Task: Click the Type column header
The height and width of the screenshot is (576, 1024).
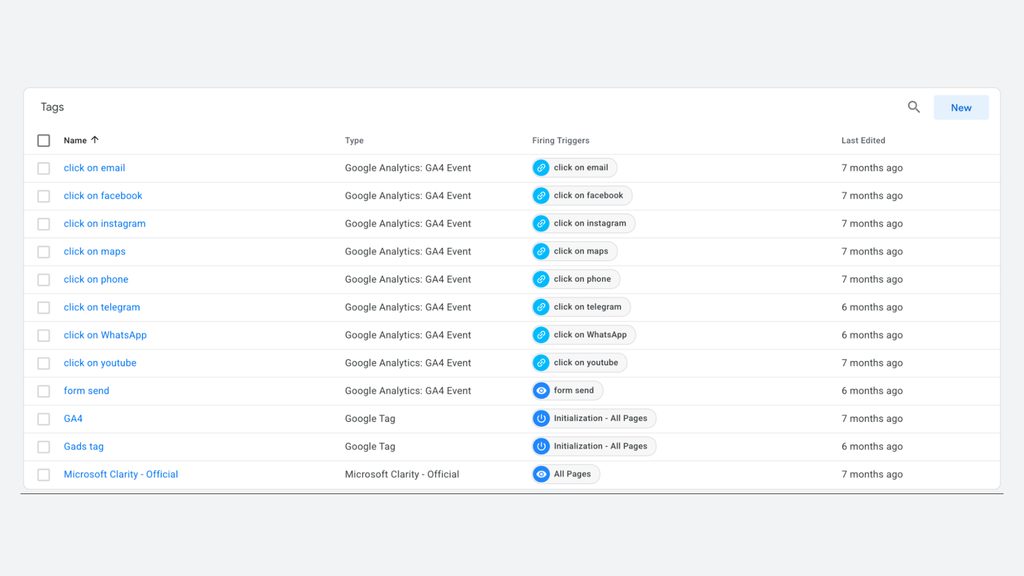Action: (354, 140)
